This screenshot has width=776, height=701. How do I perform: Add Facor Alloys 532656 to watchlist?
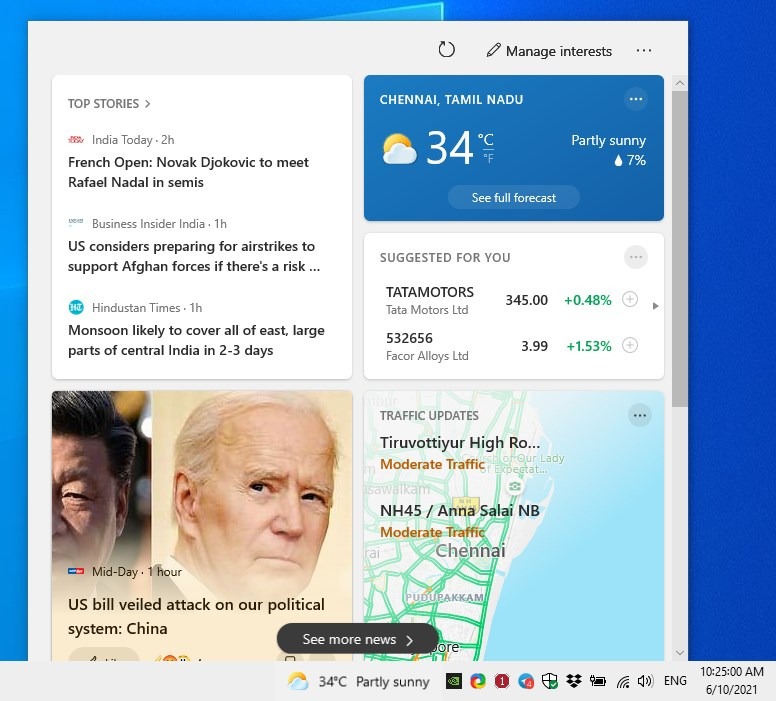630,345
